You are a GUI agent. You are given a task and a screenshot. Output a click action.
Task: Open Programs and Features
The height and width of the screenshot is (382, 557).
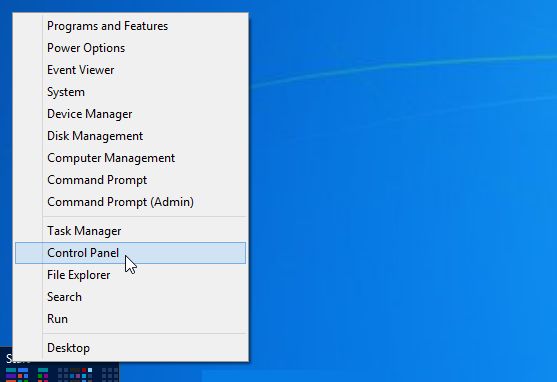click(130, 26)
